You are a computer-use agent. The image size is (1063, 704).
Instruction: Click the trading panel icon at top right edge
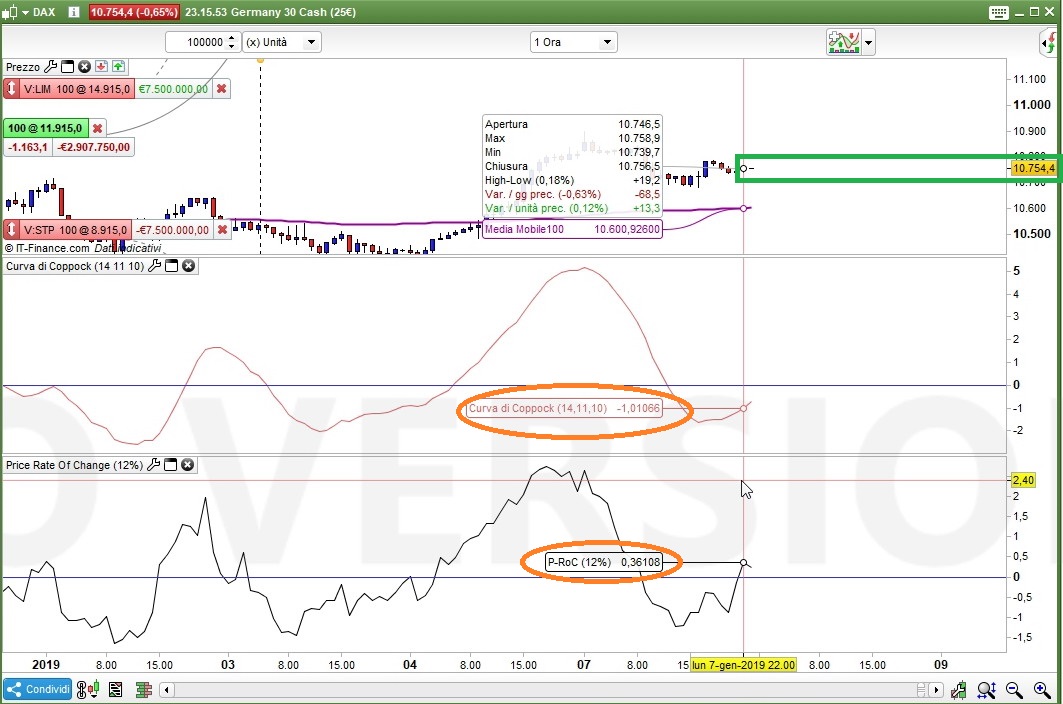click(1050, 43)
